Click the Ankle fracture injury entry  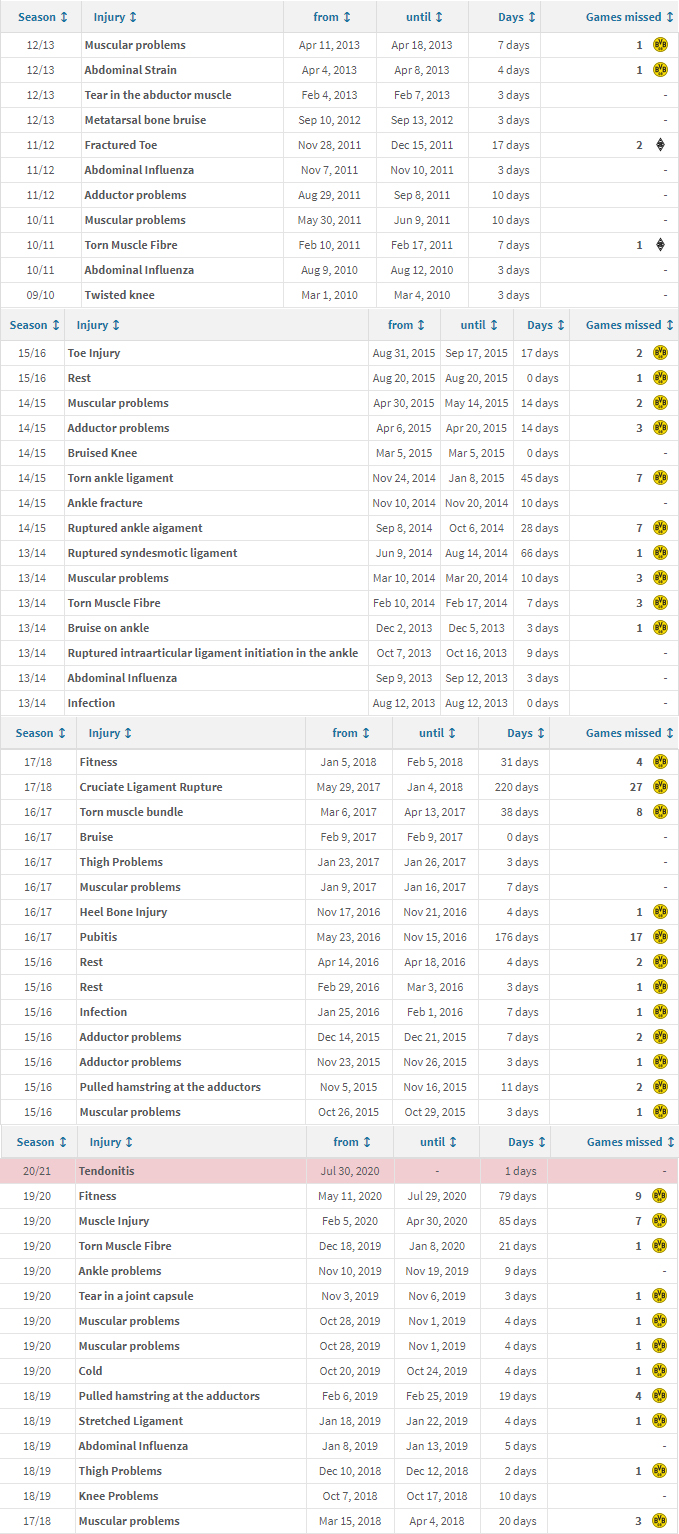coord(105,503)
